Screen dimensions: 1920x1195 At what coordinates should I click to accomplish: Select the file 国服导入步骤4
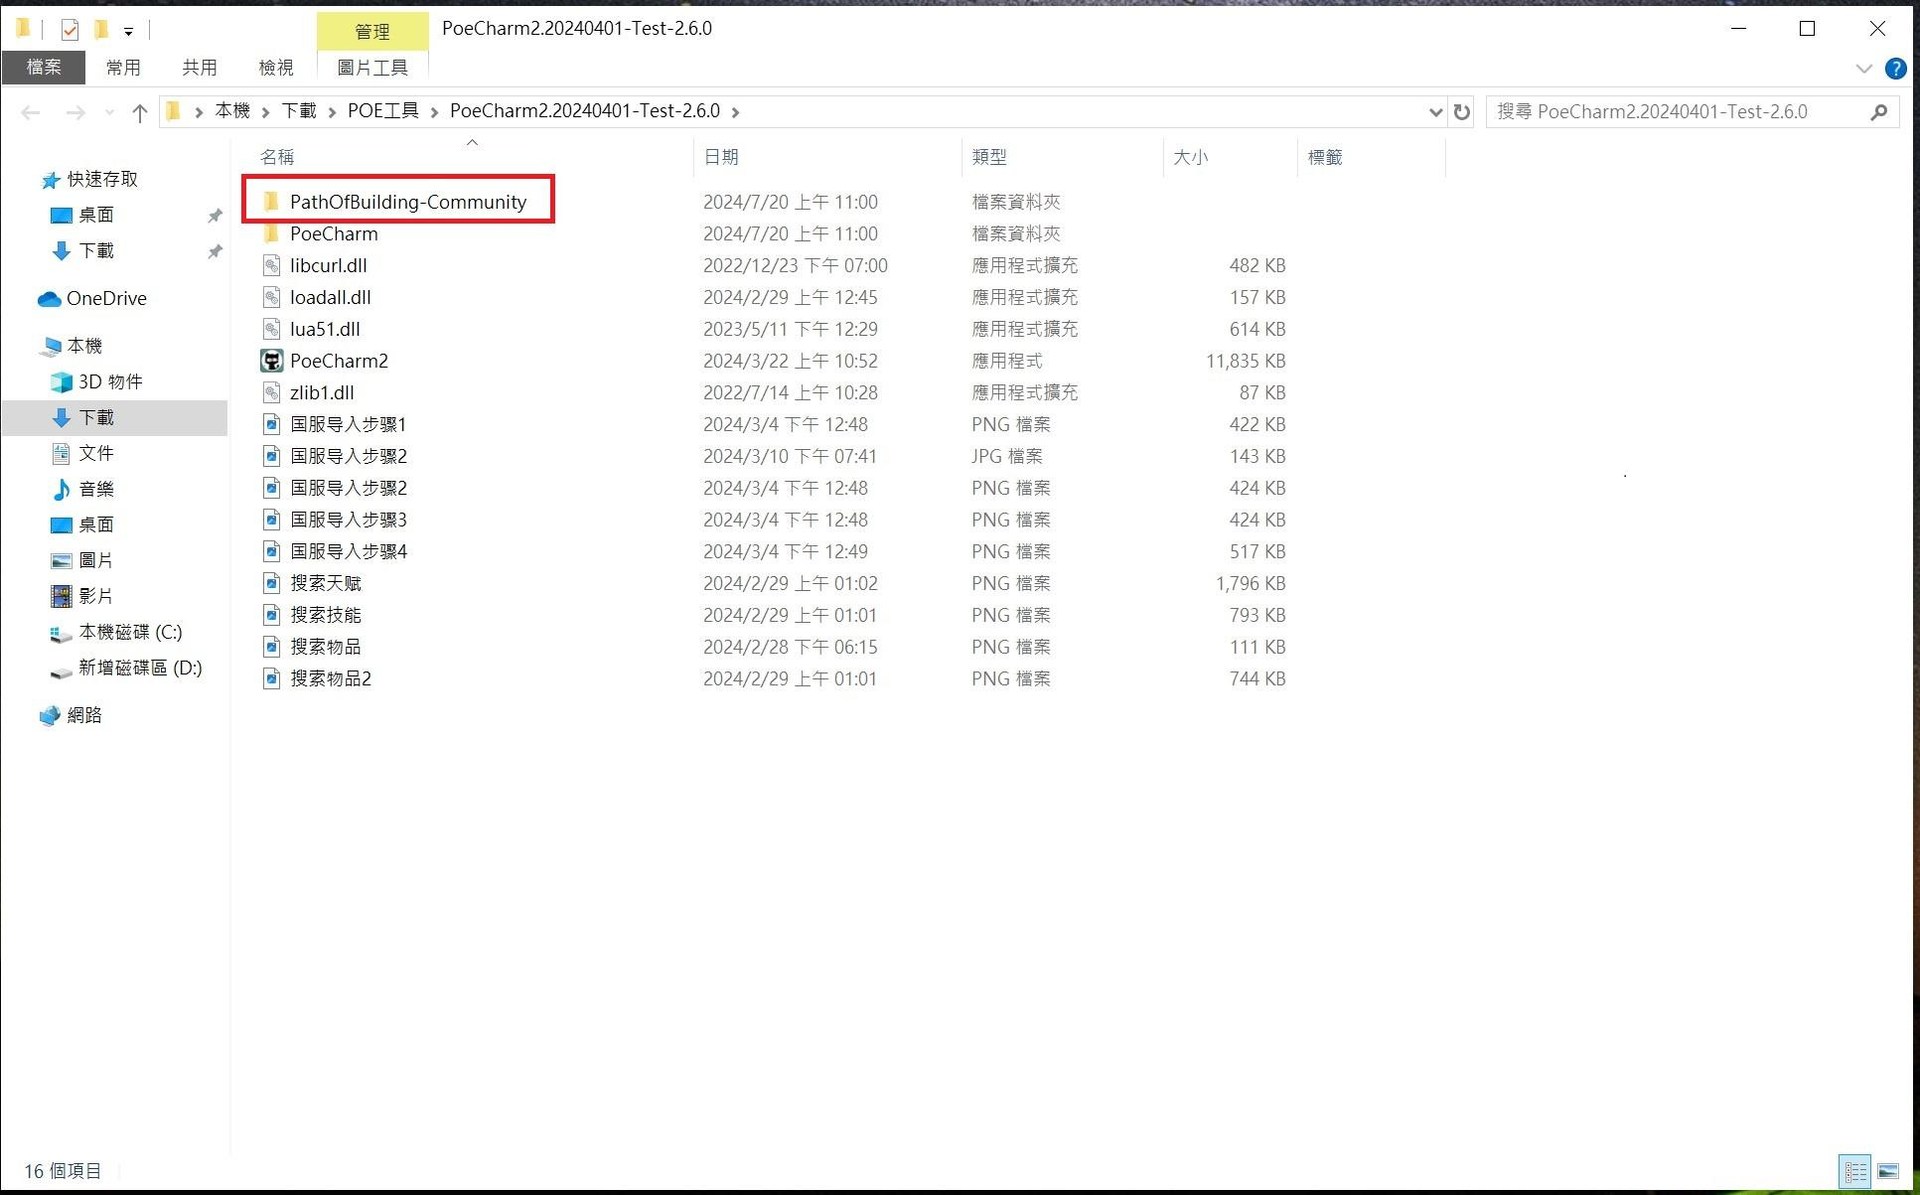(x=348, y=552)
